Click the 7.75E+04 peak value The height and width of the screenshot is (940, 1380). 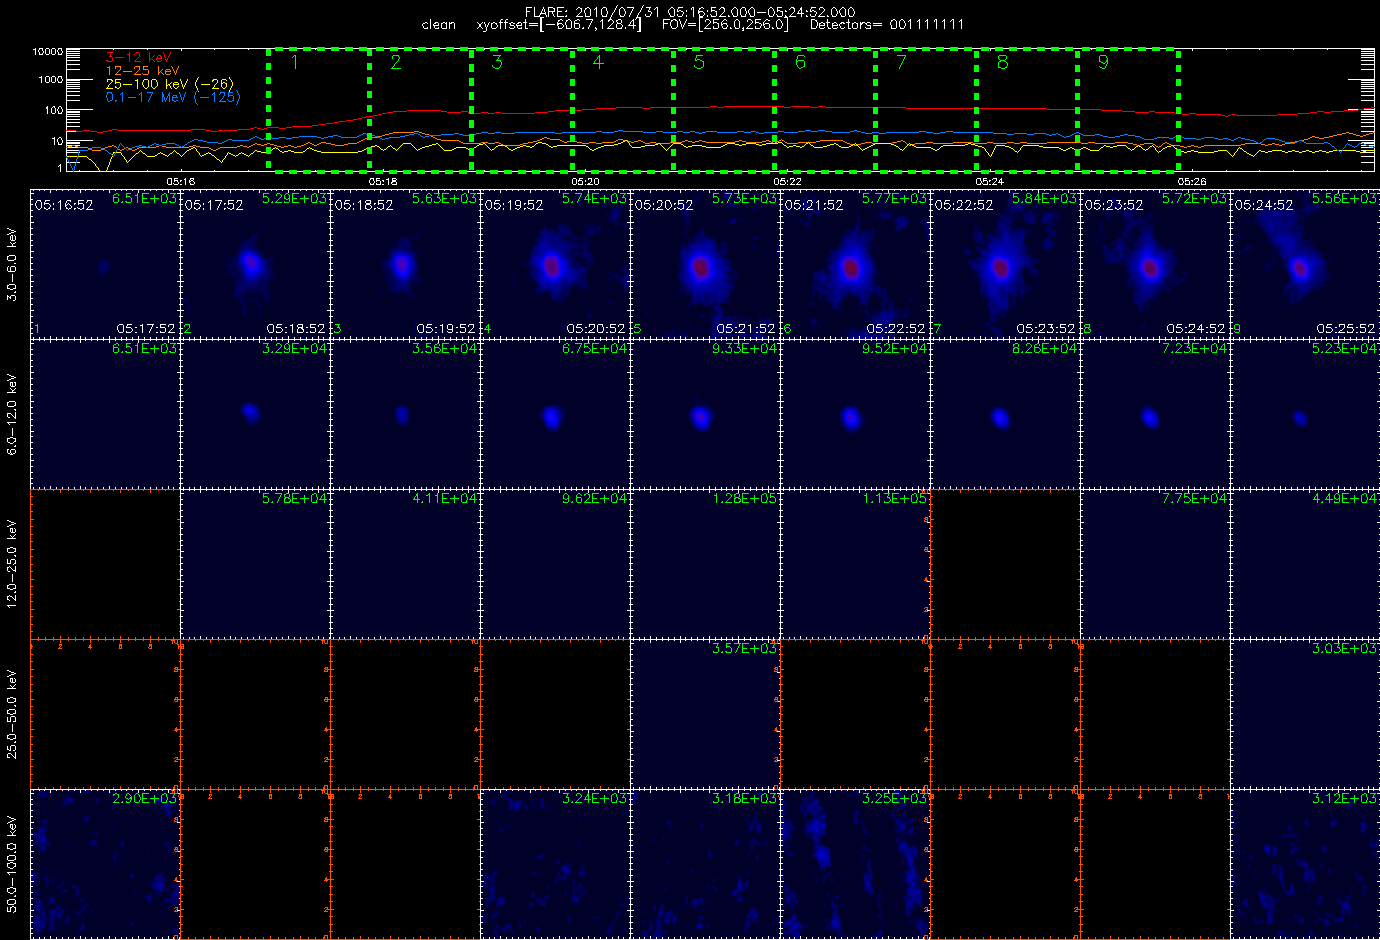(x=1194, y=499)
